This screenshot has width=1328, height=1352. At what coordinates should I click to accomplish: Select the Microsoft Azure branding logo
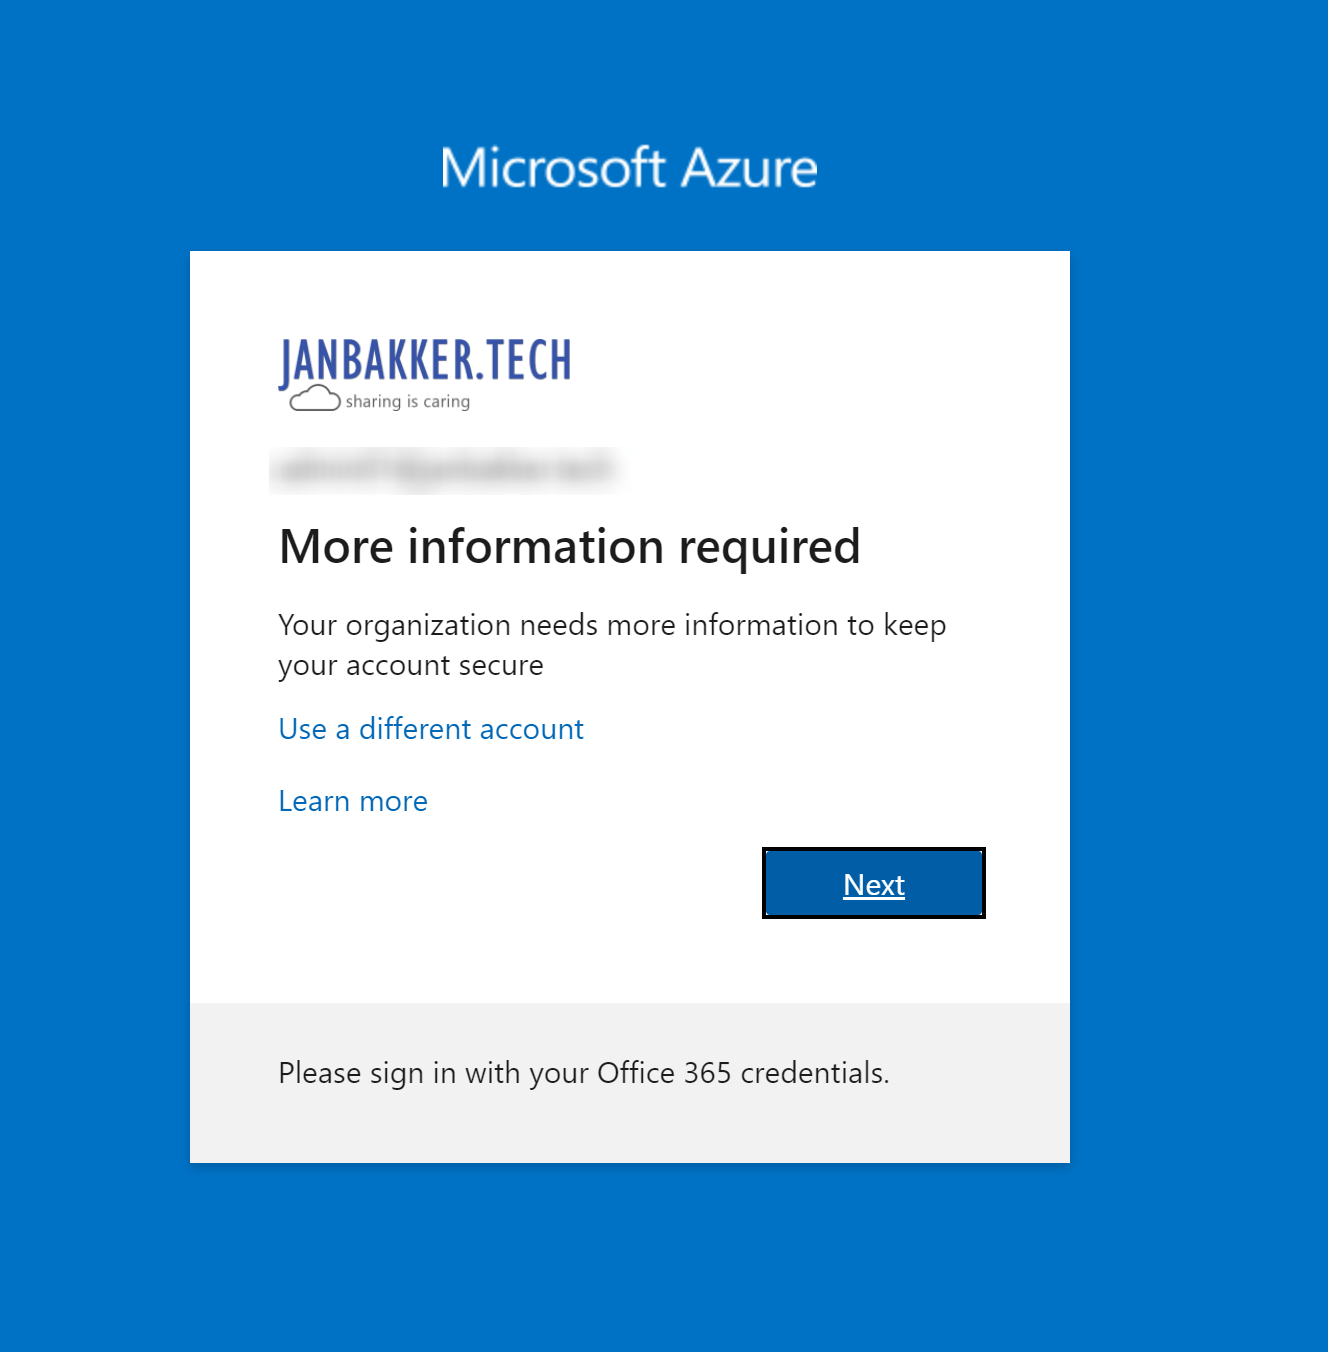coord(628,168)
